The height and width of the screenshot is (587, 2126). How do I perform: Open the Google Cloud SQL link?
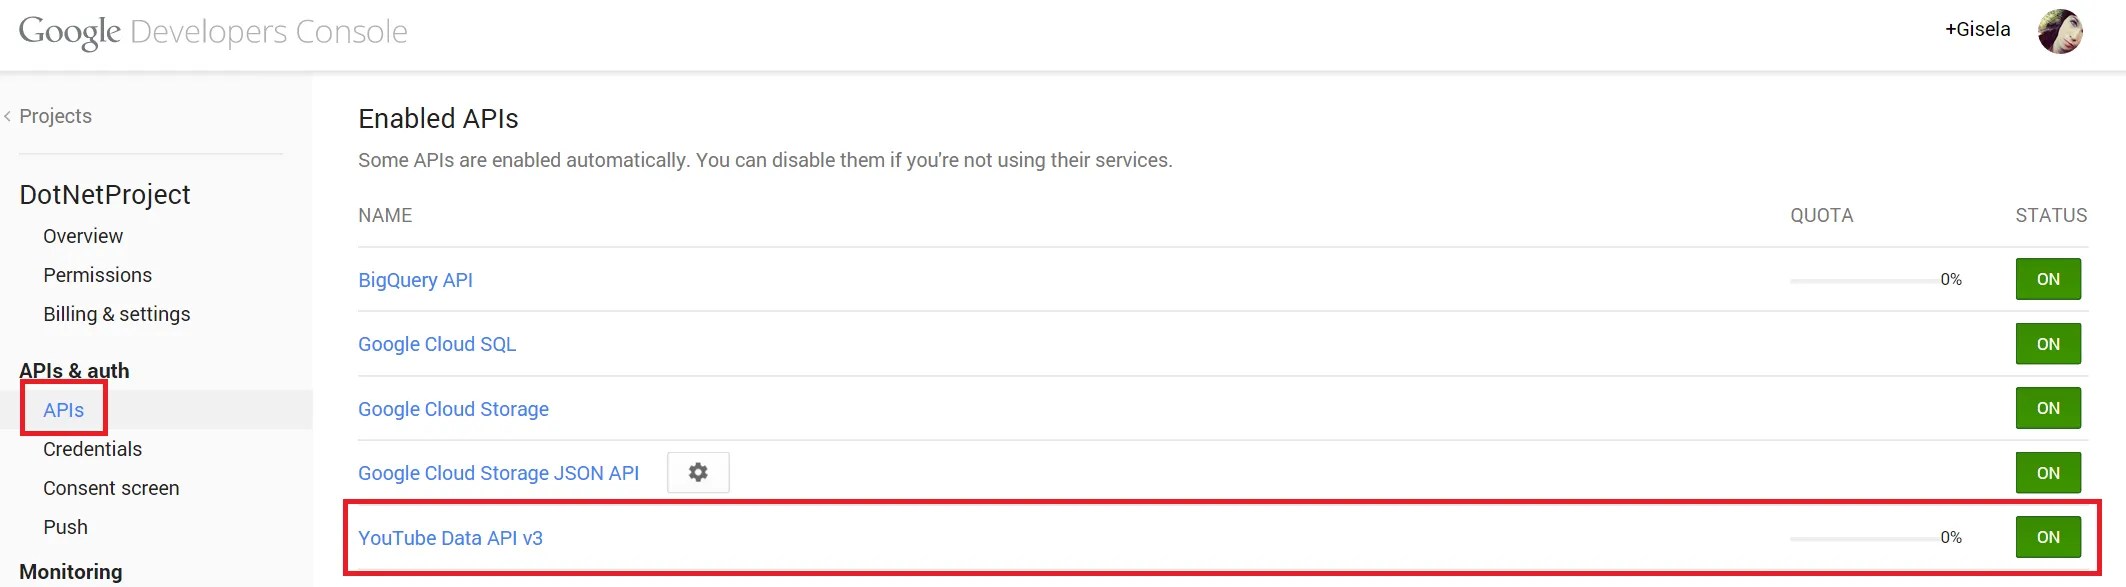point(437,344)
